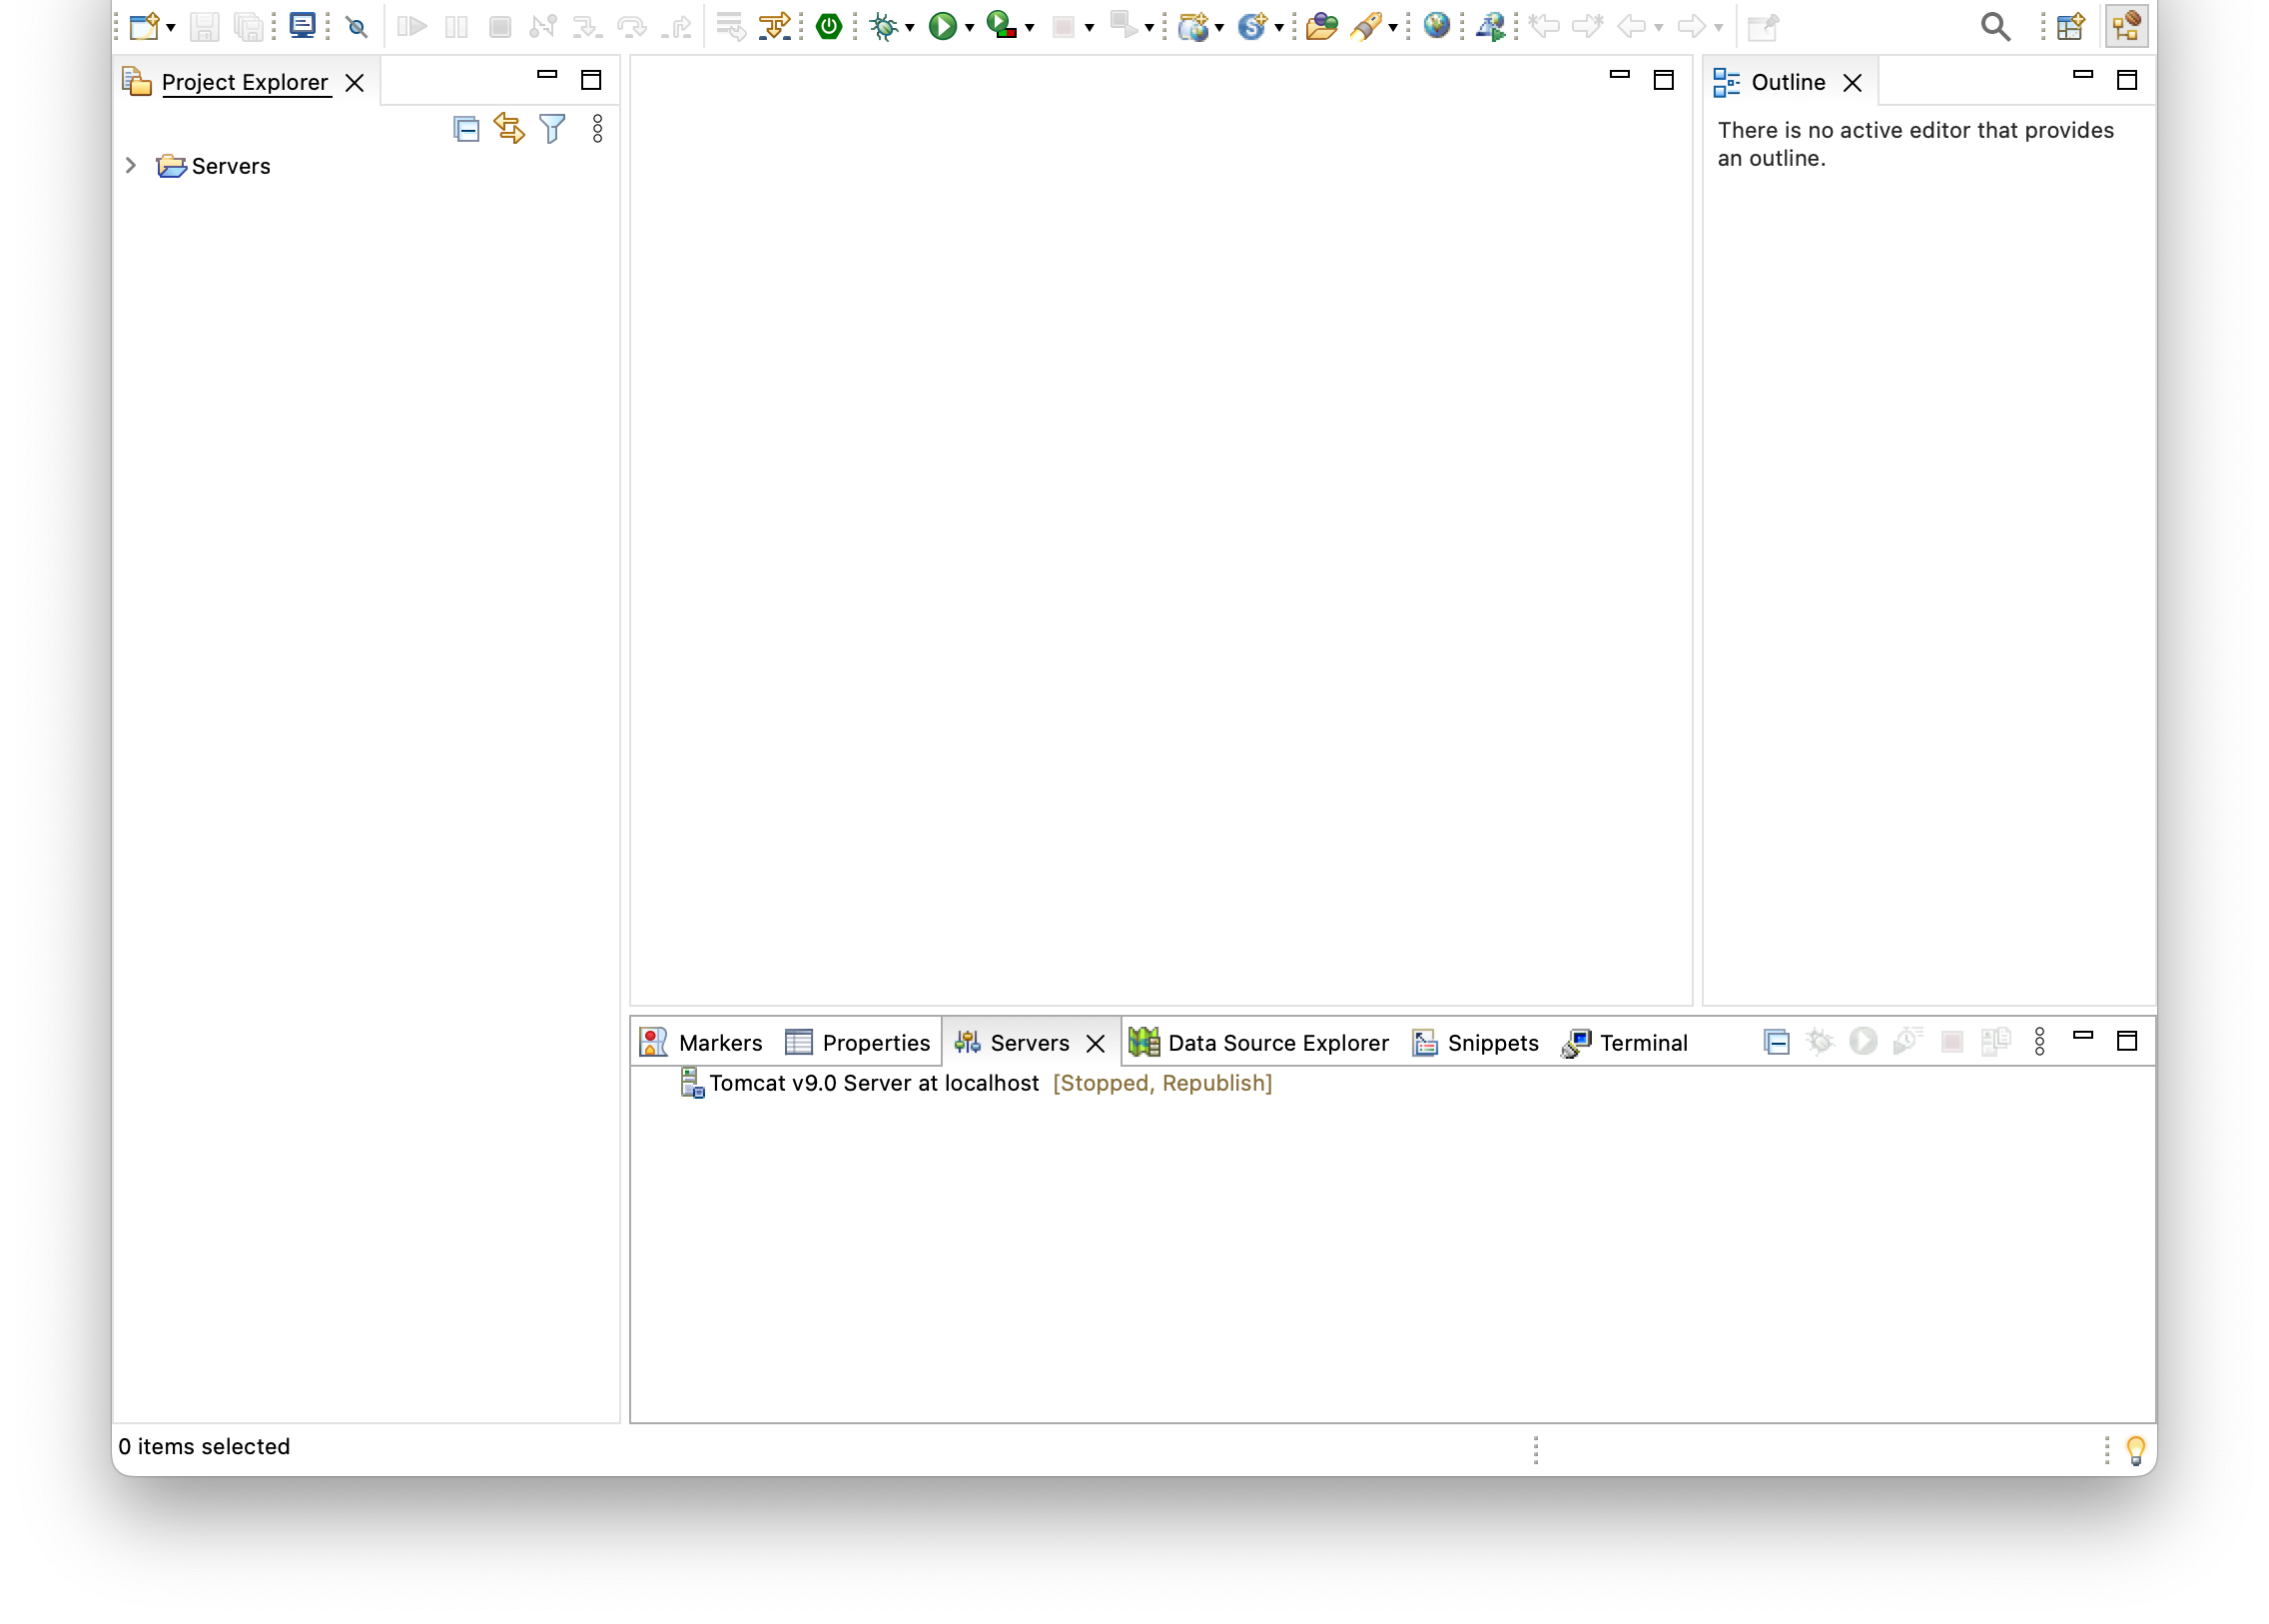This screenshot has width=2269, height=1624.
Task: Click the New wizard icon in toolbar
Action: point(144,26)
